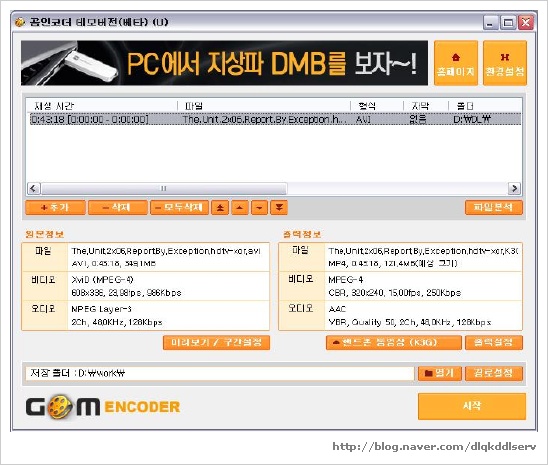This screenshot has height=465, width=548.
Task: Click the path settings (경로설정) button
Action: tap(494, 373)
